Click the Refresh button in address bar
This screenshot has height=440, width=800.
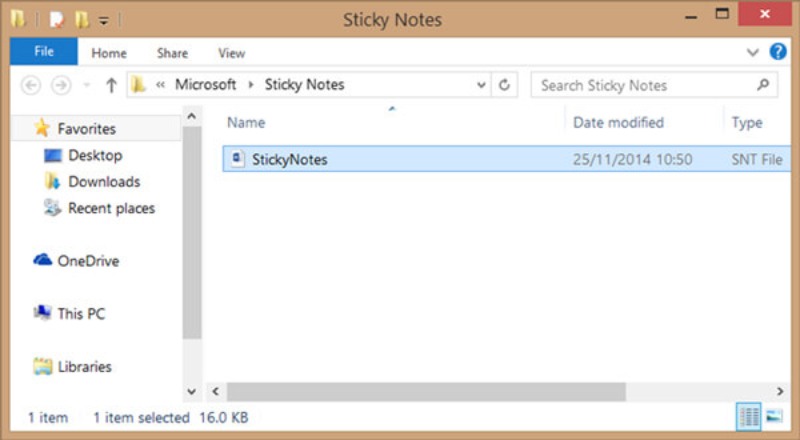click(x=505, y=85)
